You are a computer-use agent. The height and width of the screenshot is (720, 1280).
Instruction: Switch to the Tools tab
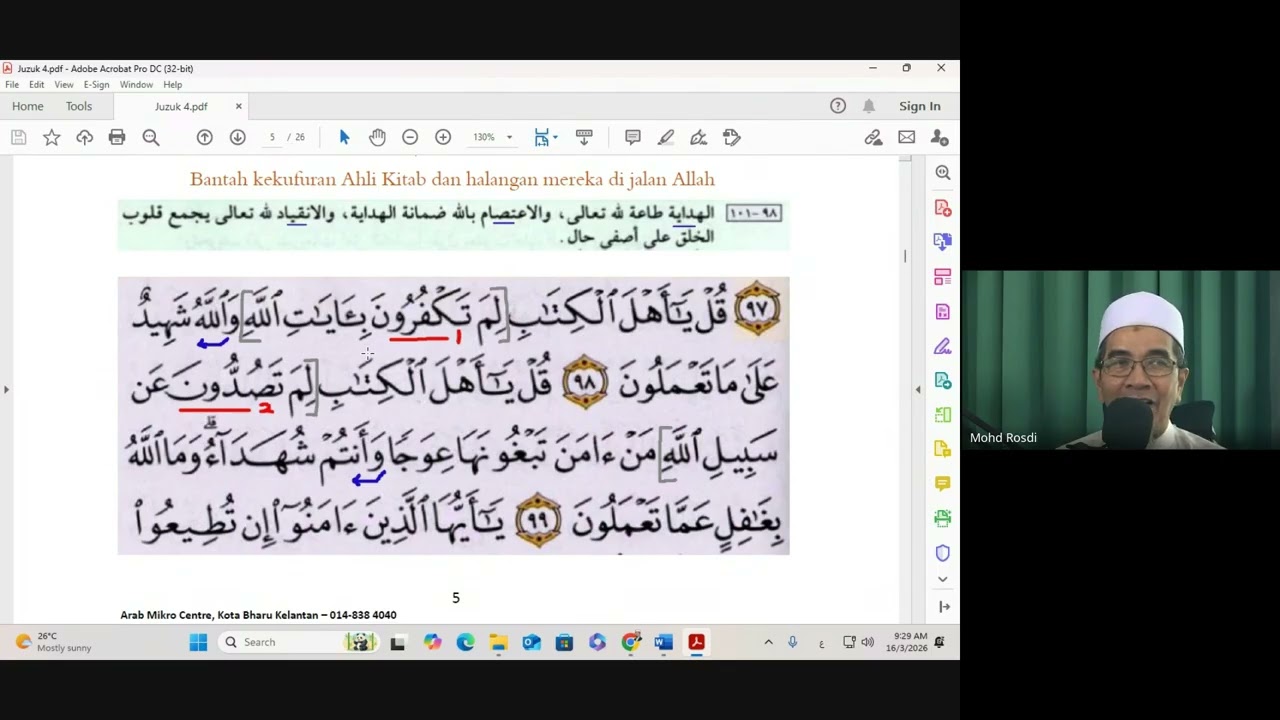(x=79, y=106)
